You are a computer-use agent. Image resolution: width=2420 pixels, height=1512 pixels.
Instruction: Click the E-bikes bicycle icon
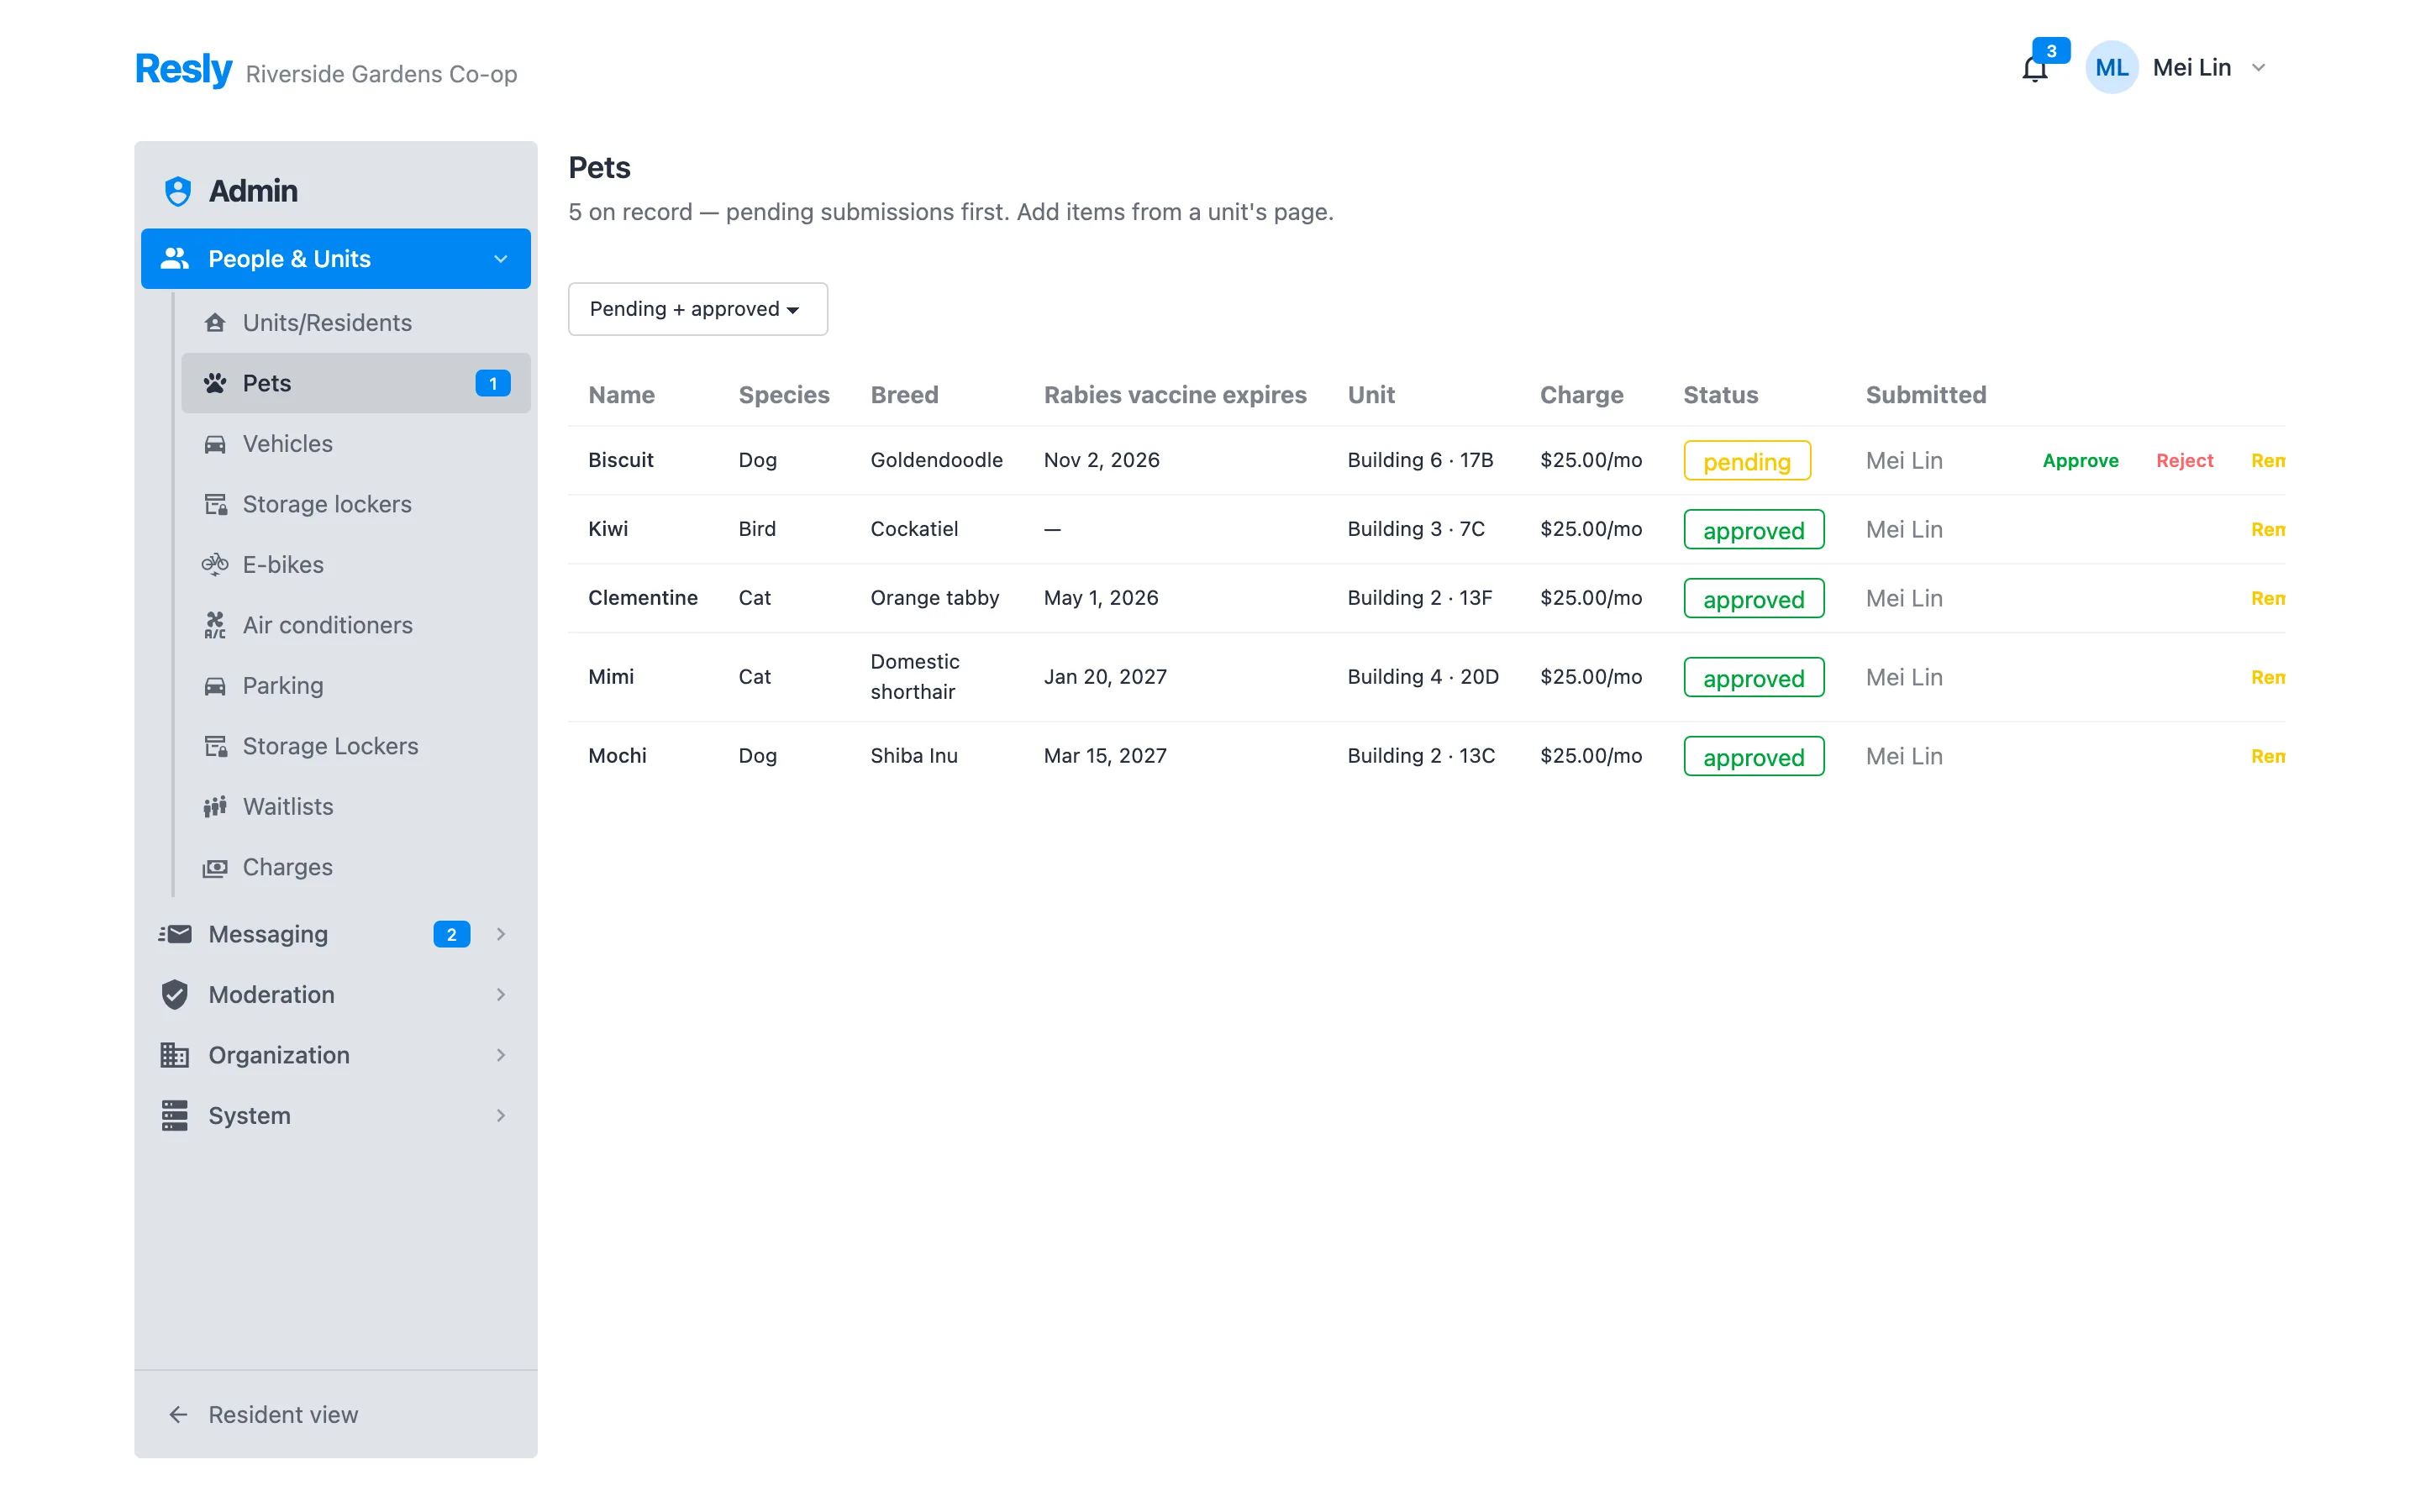pyautogui.click(x=215, y=565)
